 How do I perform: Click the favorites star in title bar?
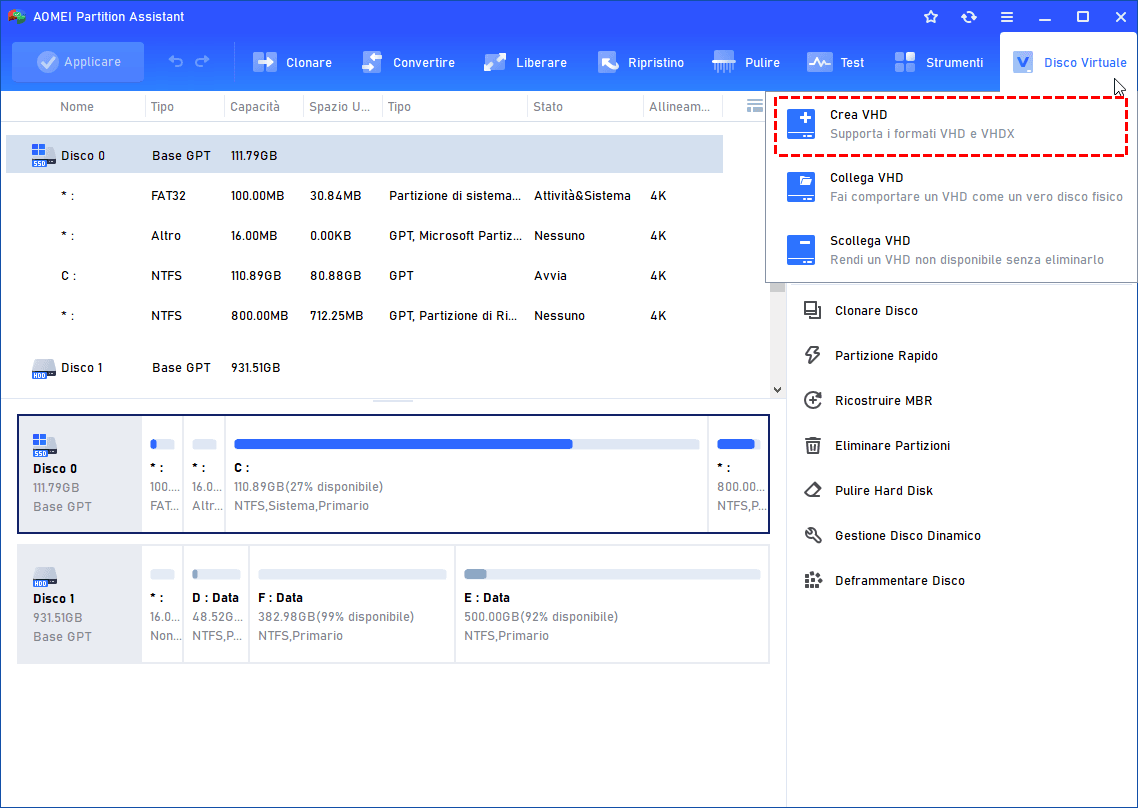point(931,17)
